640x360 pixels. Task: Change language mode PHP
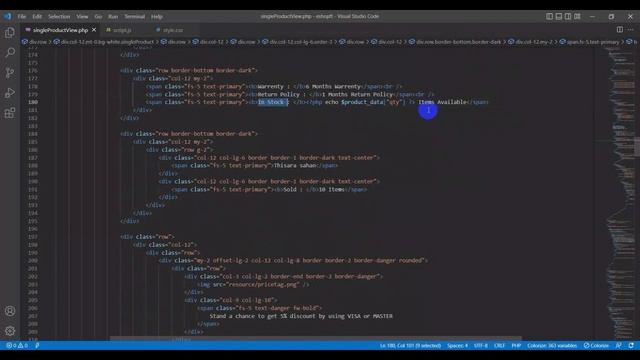pos(516,345)
